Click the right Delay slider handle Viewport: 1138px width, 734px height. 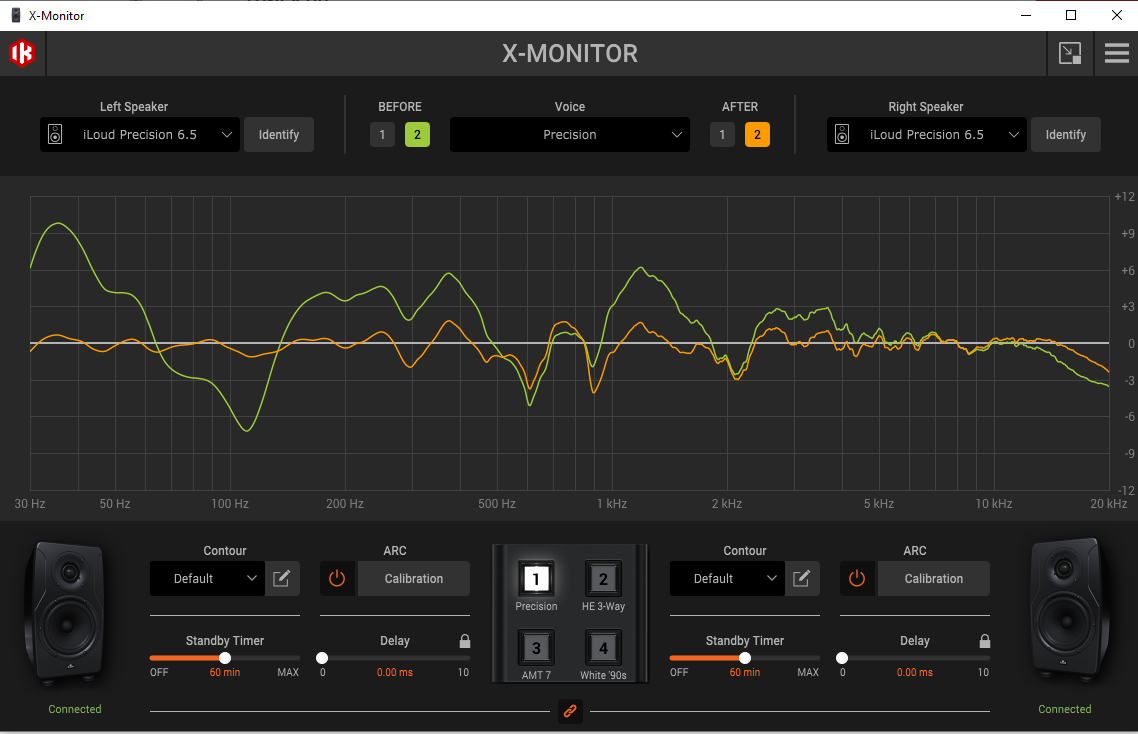(842, 658)
